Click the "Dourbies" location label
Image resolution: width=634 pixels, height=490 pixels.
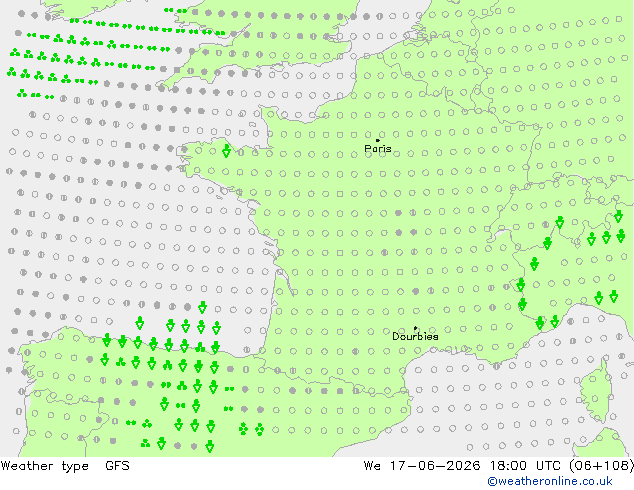click(x=415, y=336)
